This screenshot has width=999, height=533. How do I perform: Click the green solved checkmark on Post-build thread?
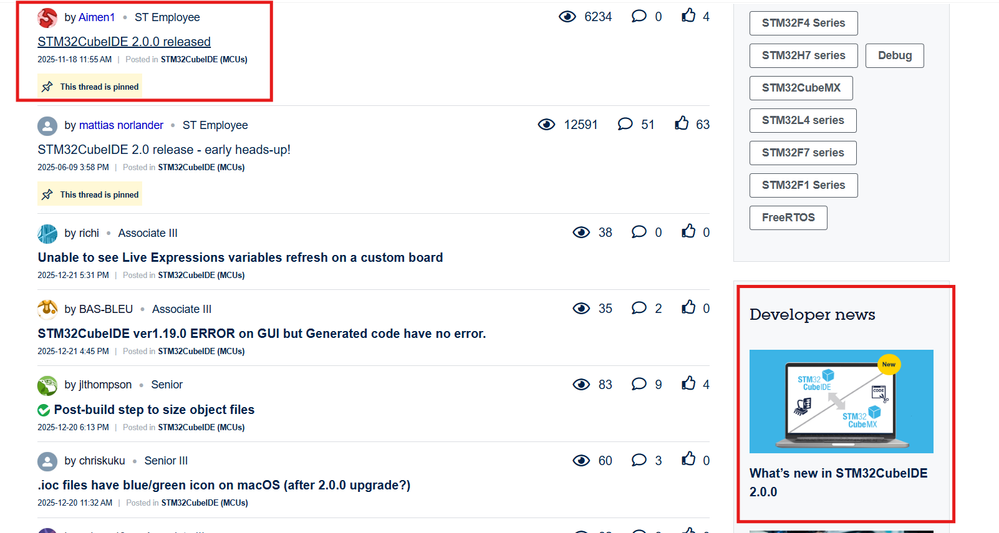[43, 410]
